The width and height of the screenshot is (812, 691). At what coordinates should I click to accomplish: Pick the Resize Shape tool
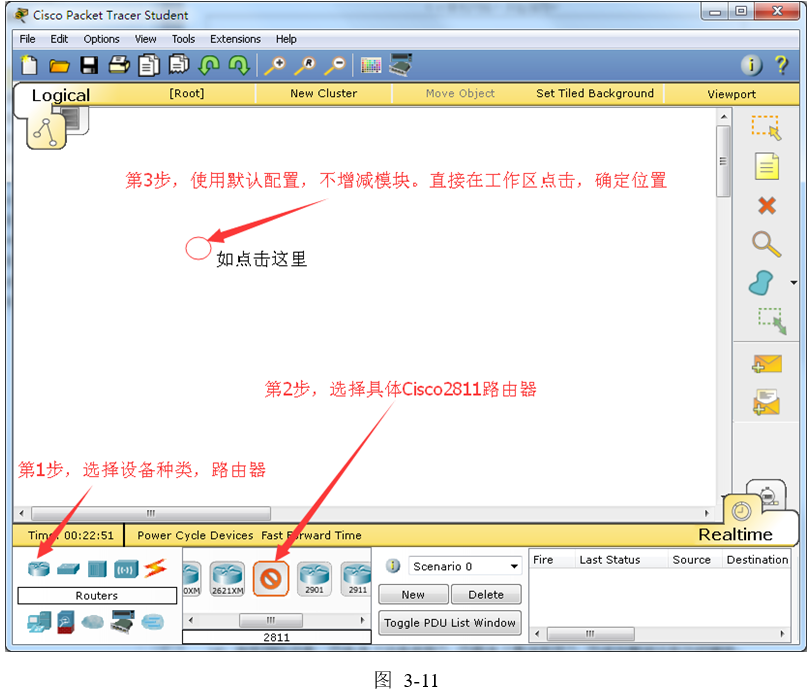pyautogui.click(x=770, y=320)
